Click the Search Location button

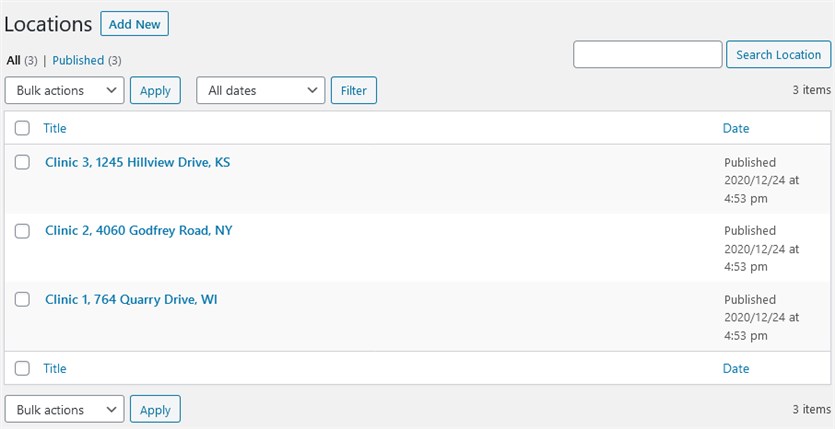778,54
